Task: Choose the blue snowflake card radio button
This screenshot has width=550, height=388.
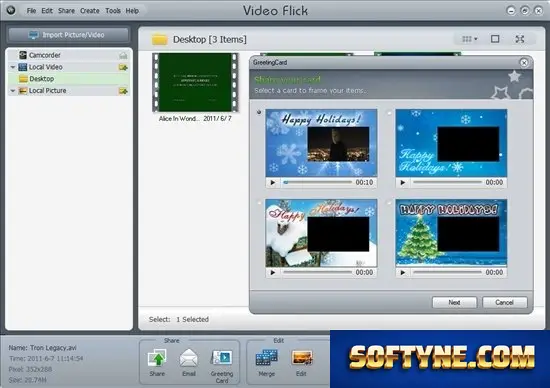Action: 389,112
